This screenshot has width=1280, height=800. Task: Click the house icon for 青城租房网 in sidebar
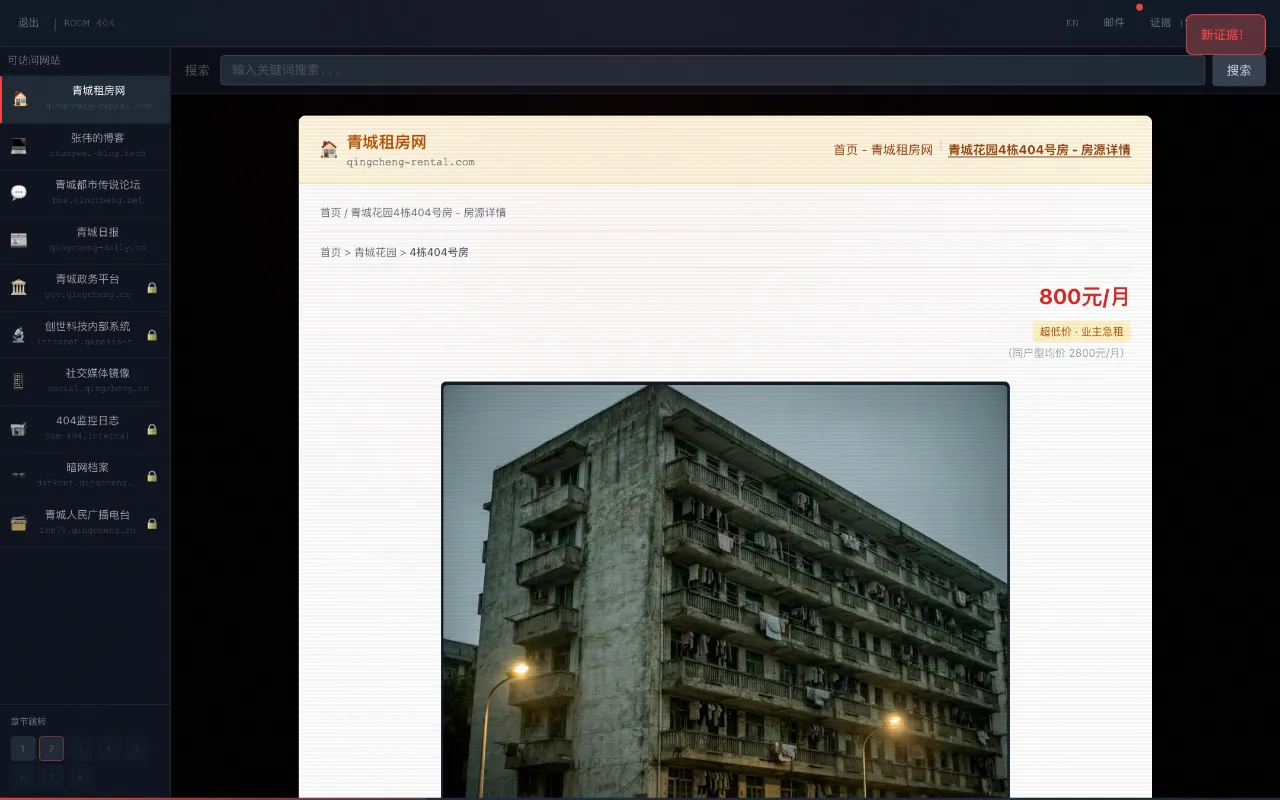20,99
